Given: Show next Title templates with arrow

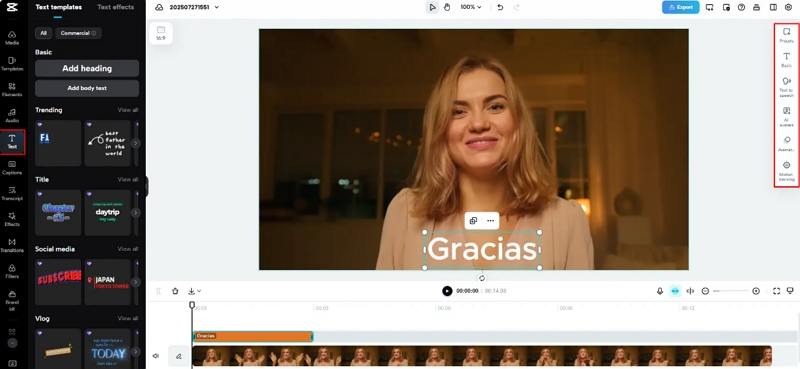Looking at the screenshot, I should (136, 213).
